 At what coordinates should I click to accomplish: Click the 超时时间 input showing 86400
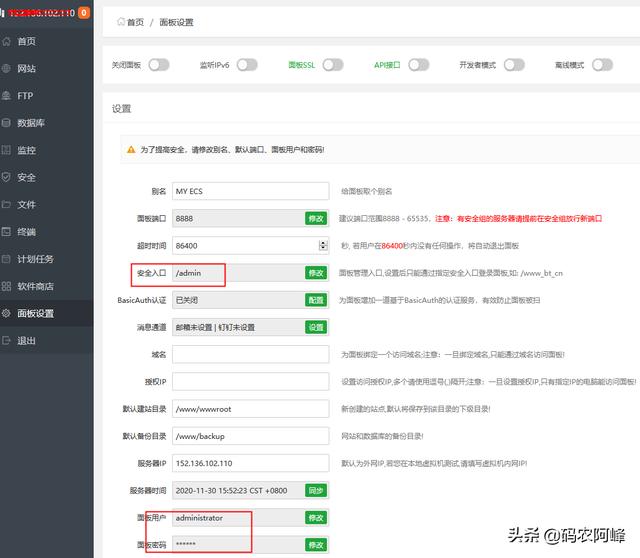pyautogui.click(x=250, y=245)
